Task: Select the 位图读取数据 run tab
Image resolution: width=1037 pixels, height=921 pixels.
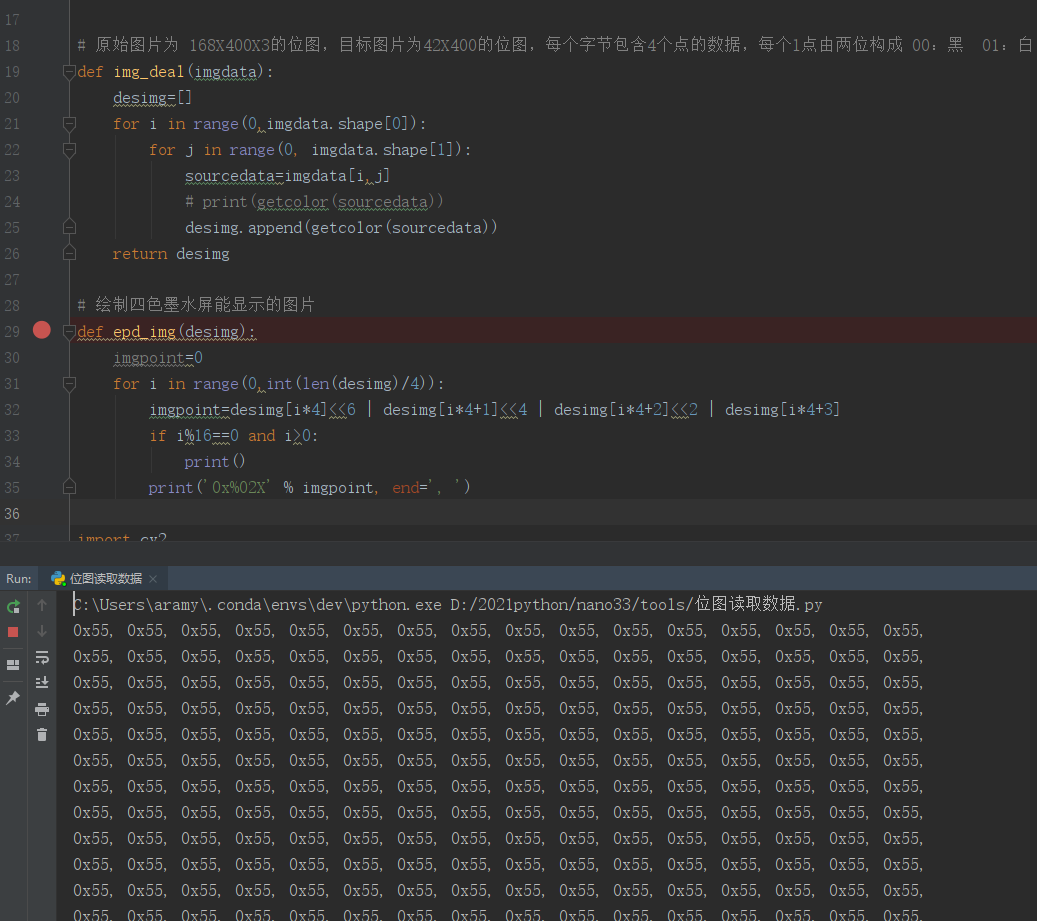Action: click(105, 579)
